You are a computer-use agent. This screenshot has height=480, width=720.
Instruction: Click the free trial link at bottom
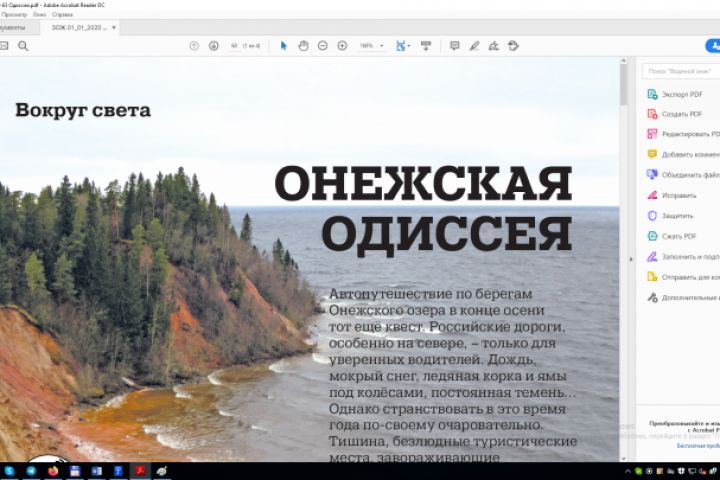(x=698, y=446)
